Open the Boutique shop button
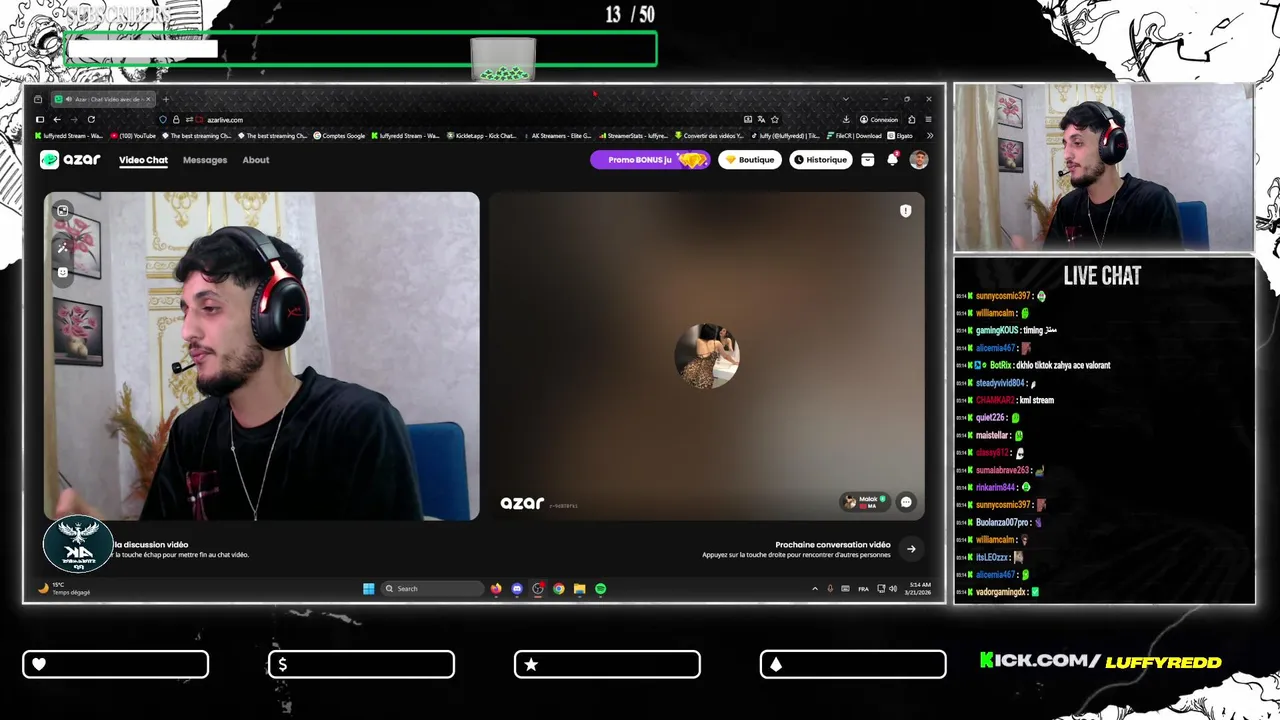 pos(750,160)
